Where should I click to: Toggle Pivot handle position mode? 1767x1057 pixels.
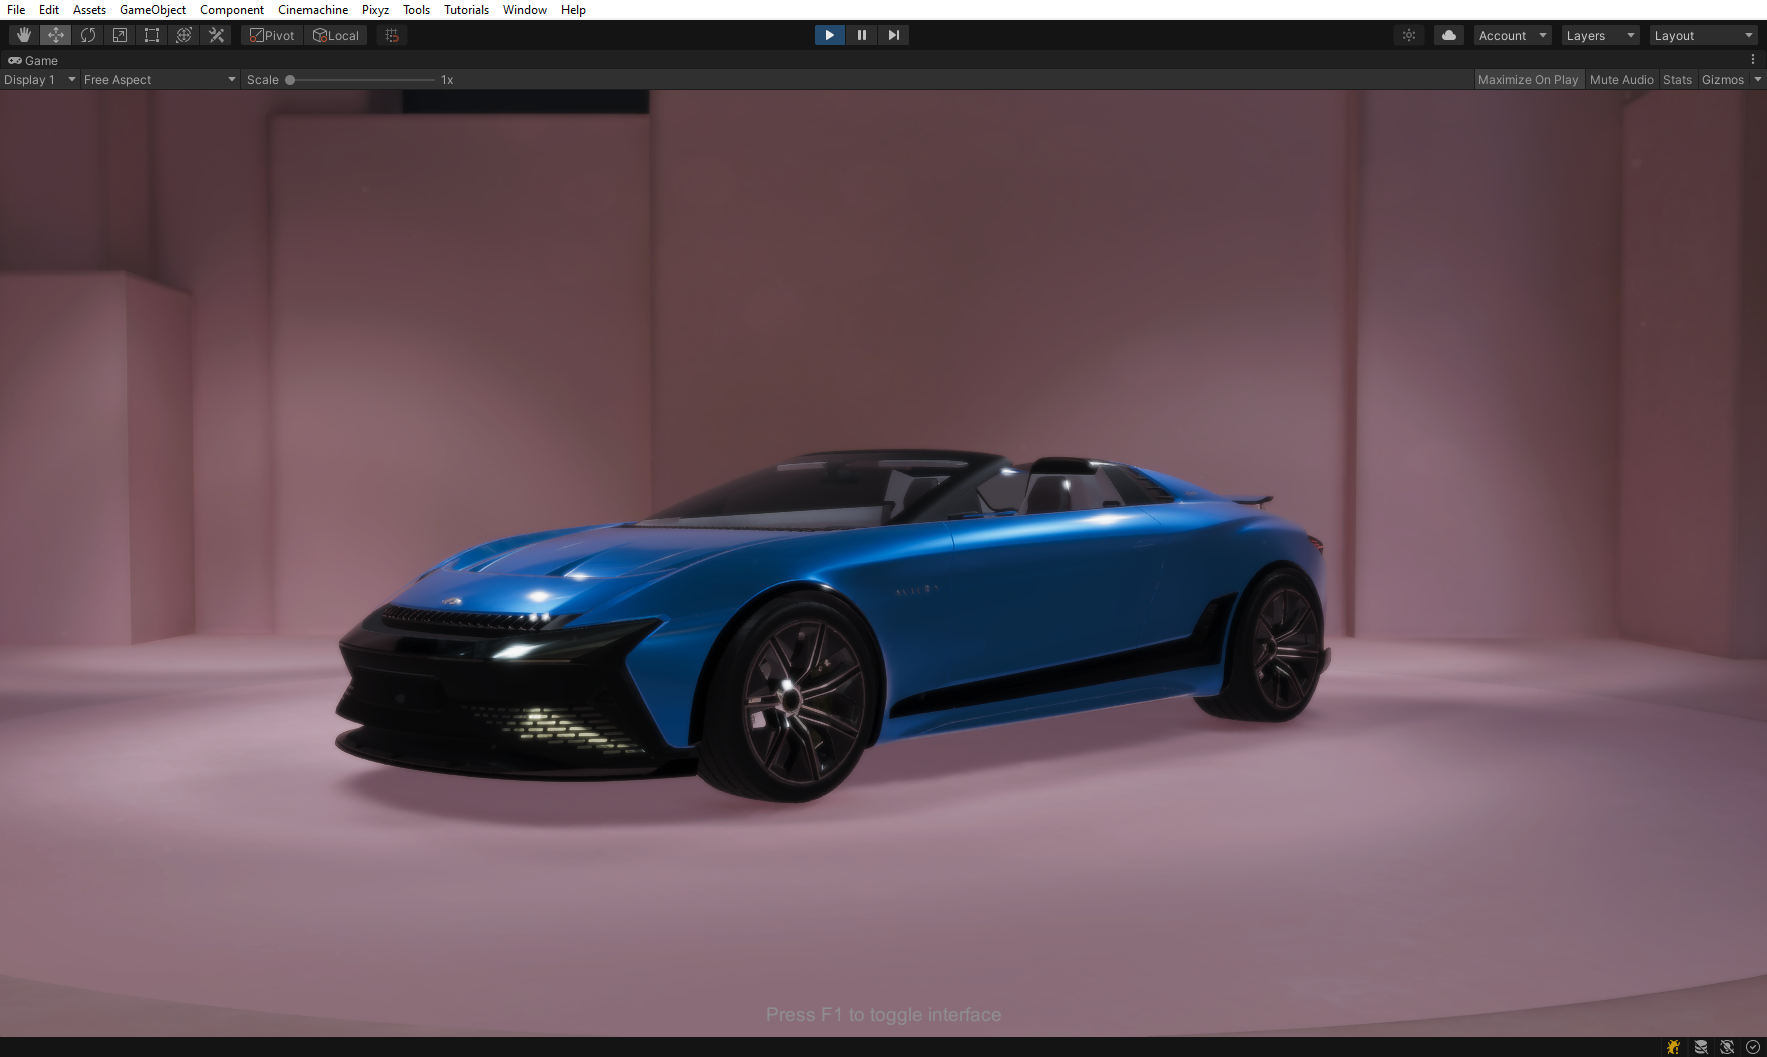point(271,34)
